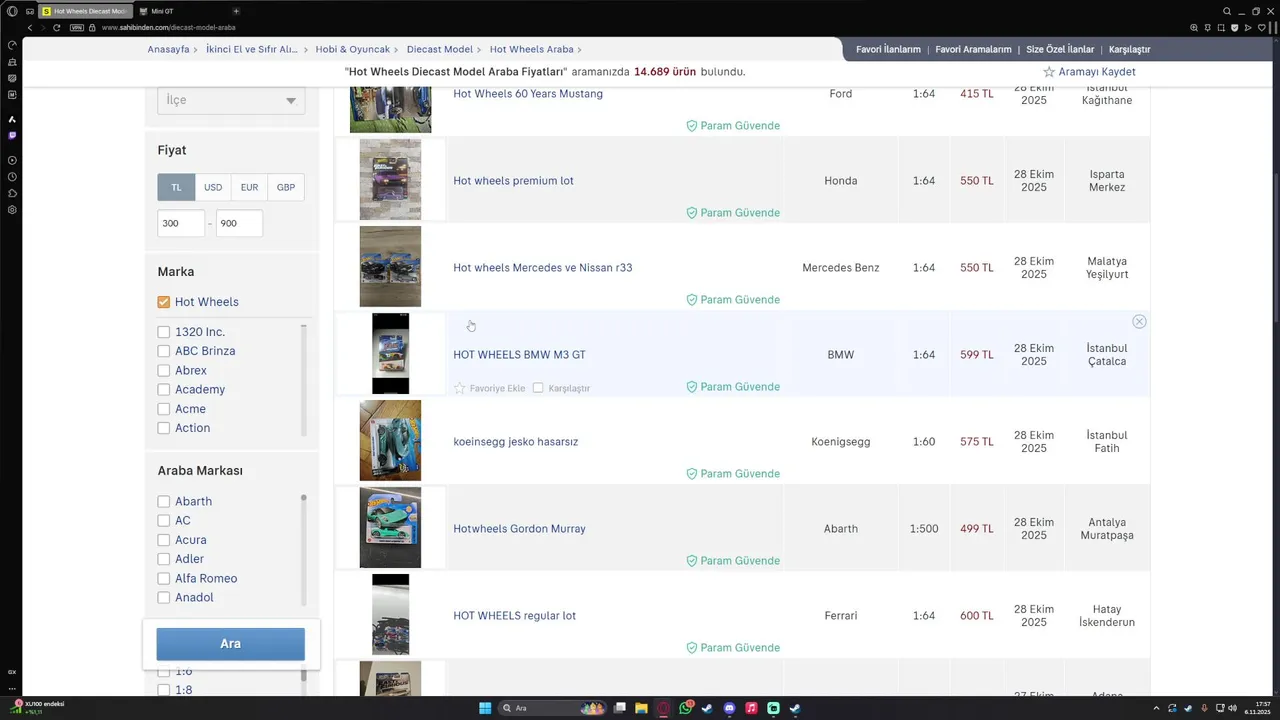This screenshot has width=1280, height=720.
Task: Open browser settings gear in sidebar
Action: 12,210
